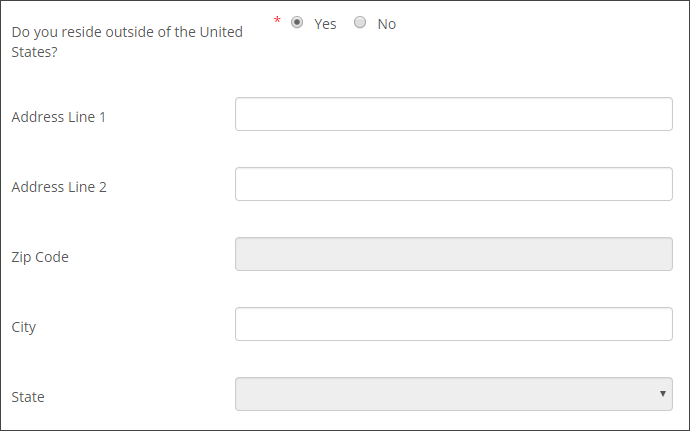
Task: Click the 'Address Line 2' label
Action: click(x=59, y=187)
